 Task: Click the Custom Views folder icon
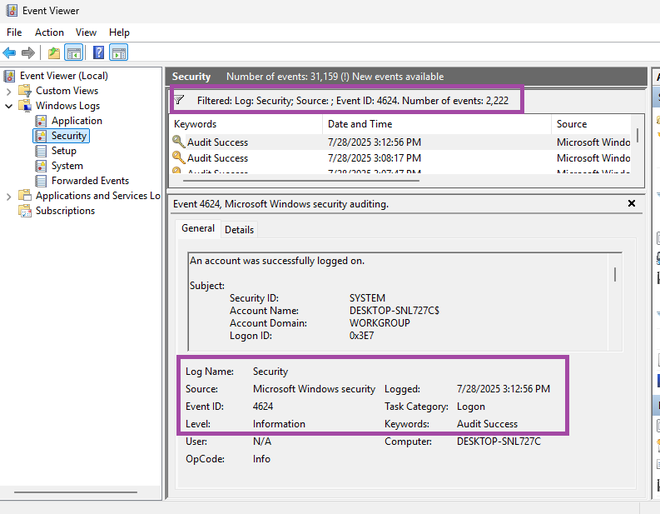(25, 91)
